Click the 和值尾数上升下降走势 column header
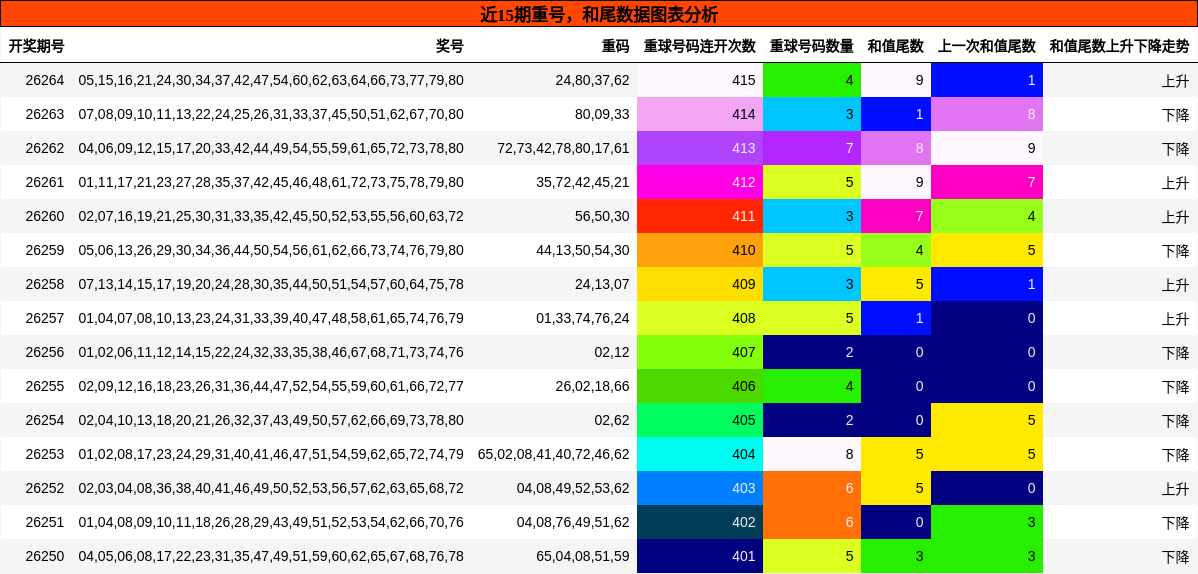Screen dimensions: 1198x574 (1119, 47)
